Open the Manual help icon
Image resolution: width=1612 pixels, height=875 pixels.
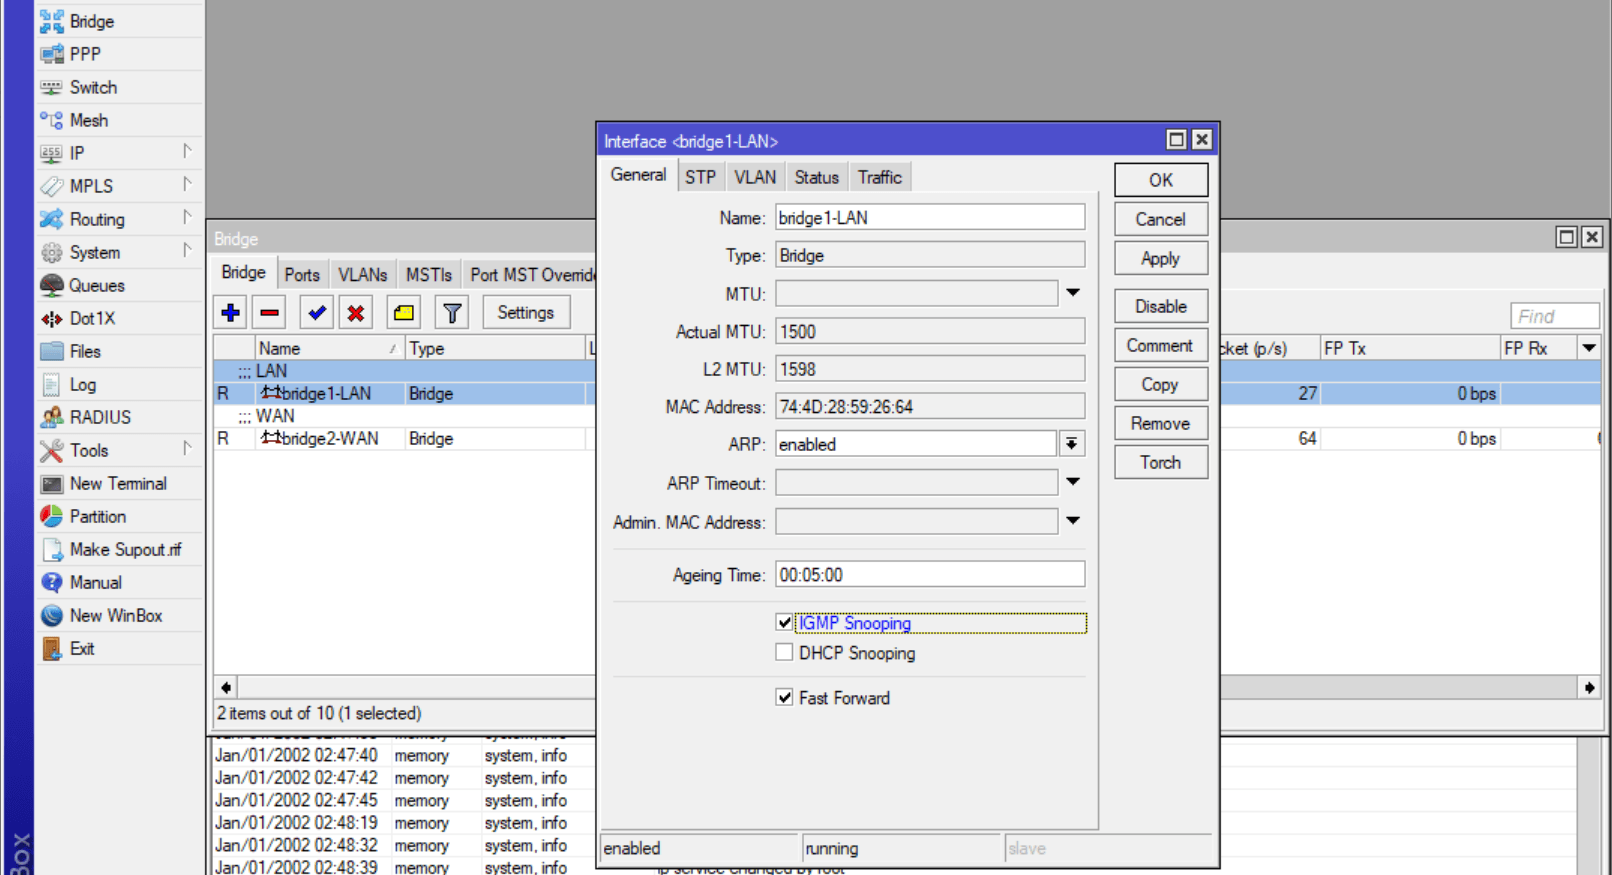52,582
